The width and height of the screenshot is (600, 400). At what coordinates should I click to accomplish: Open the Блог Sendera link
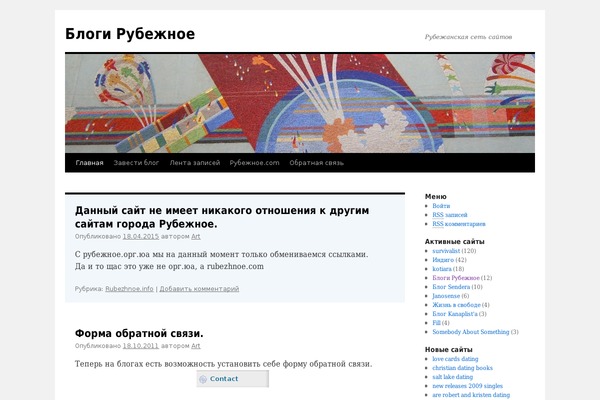point(451,287)
